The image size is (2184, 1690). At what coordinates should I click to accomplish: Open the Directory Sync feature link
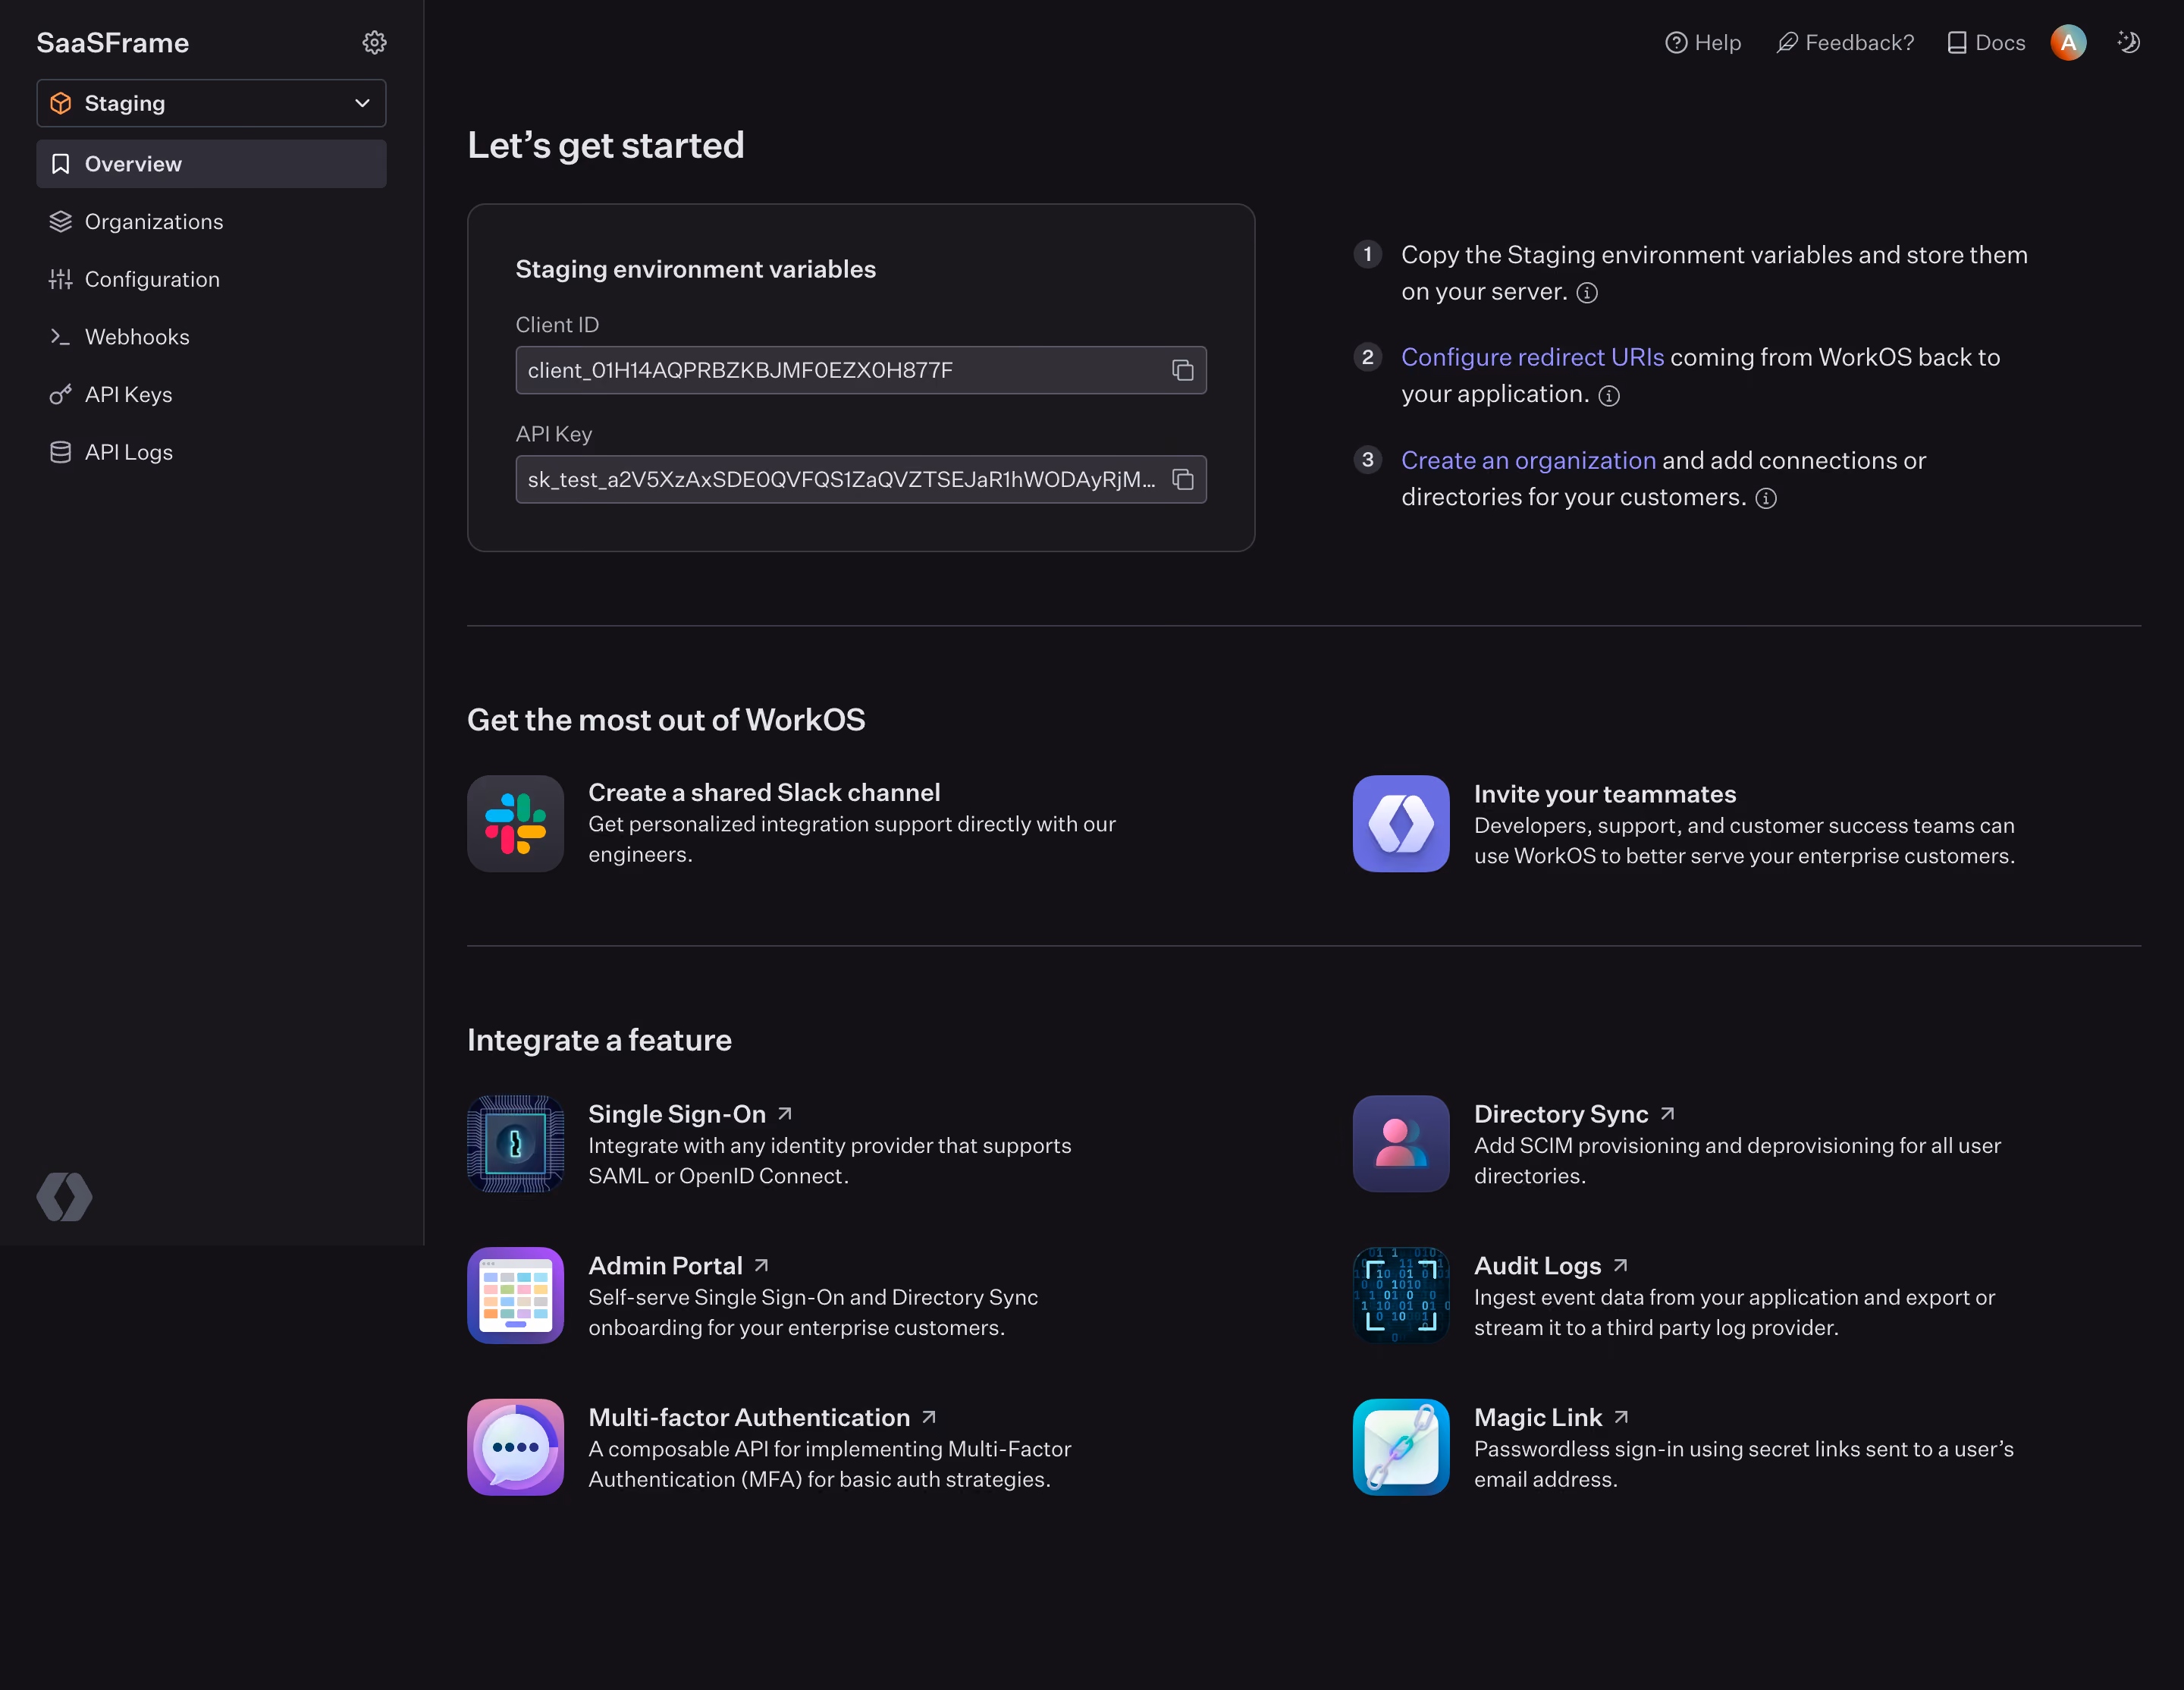[1575, 1114]
